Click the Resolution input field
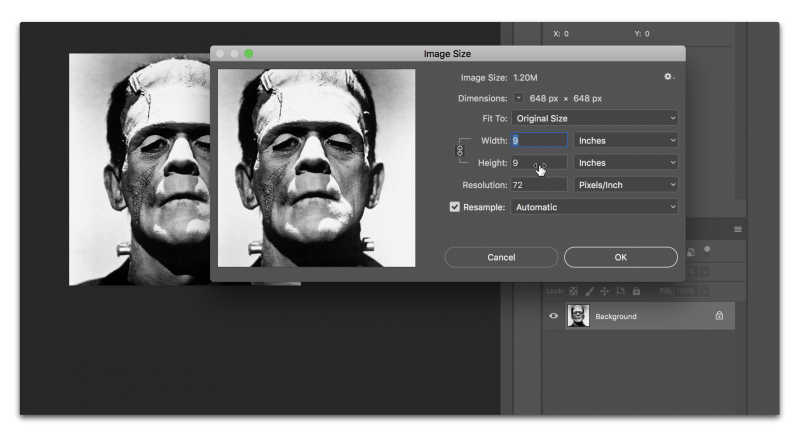The height and width of the screenshot is (437, 800). (x=539, y=185)
